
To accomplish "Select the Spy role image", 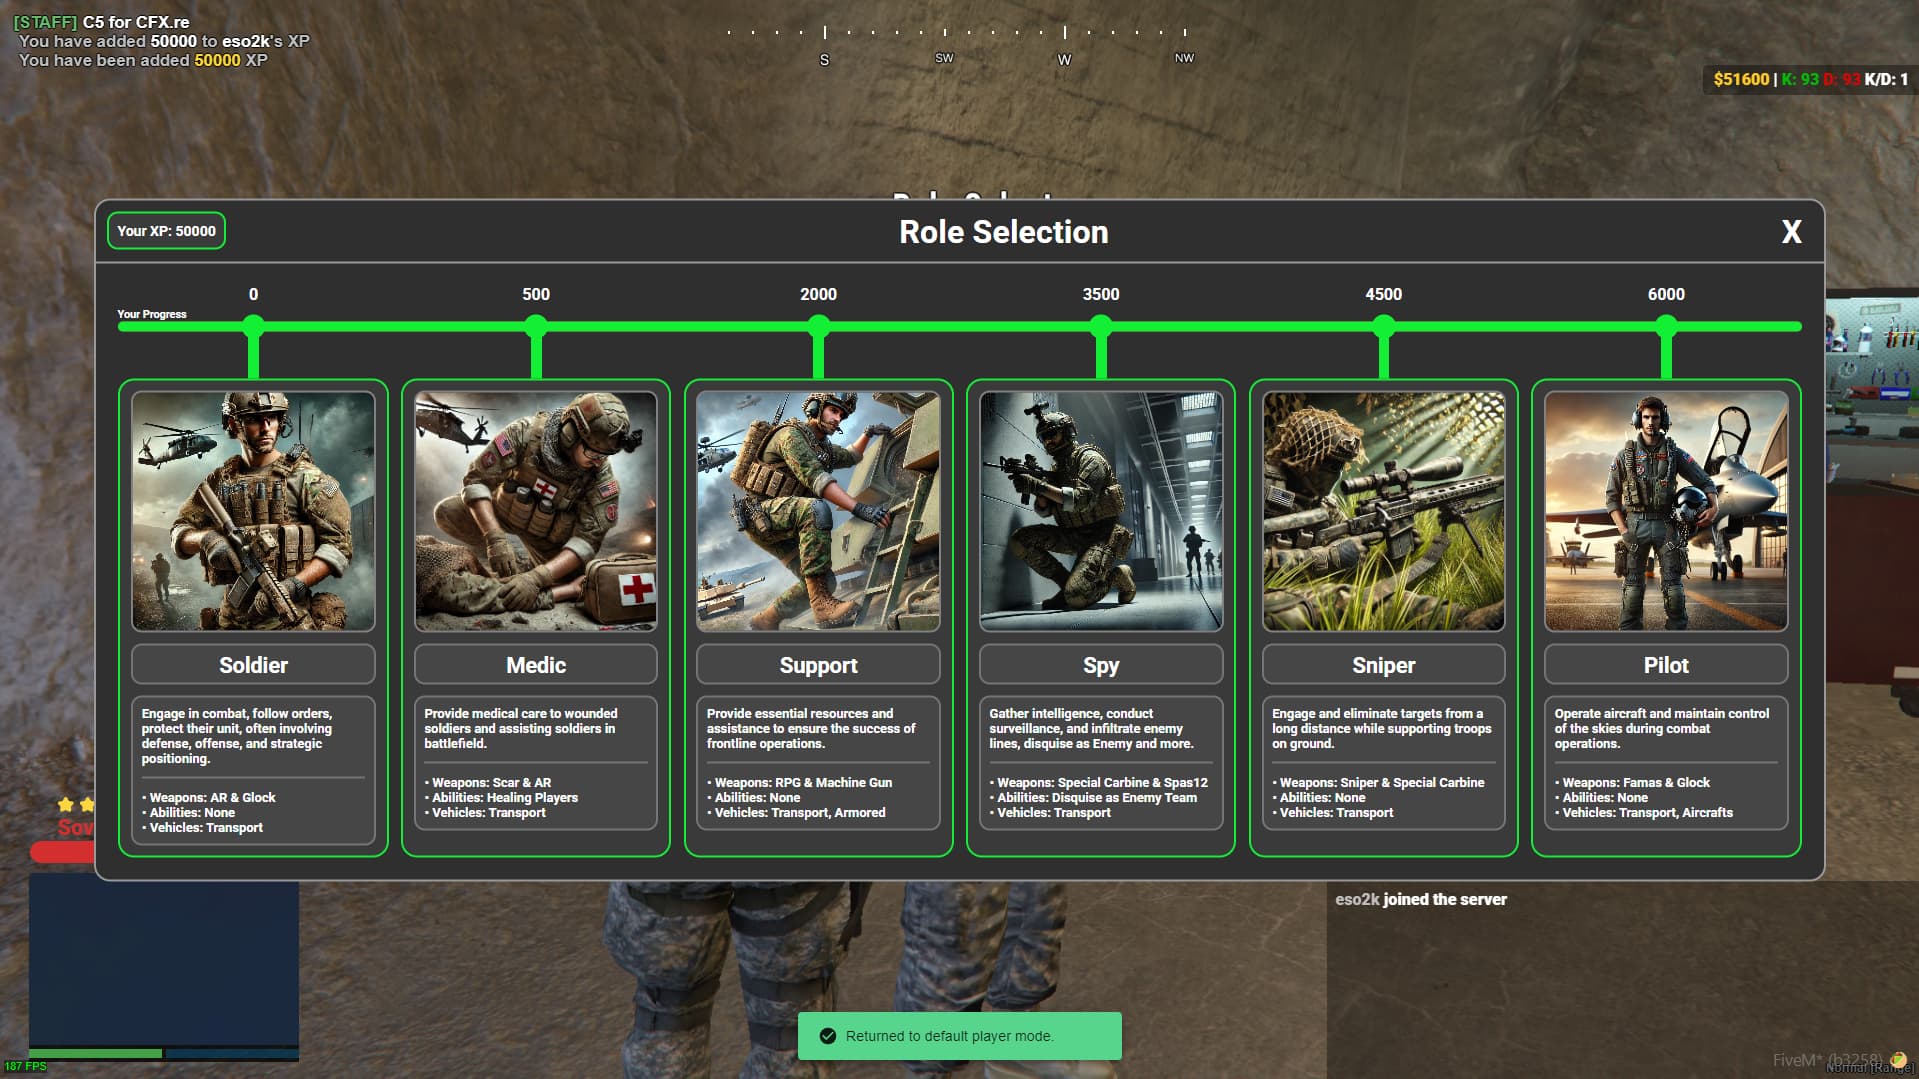I will coord(1100,511).
